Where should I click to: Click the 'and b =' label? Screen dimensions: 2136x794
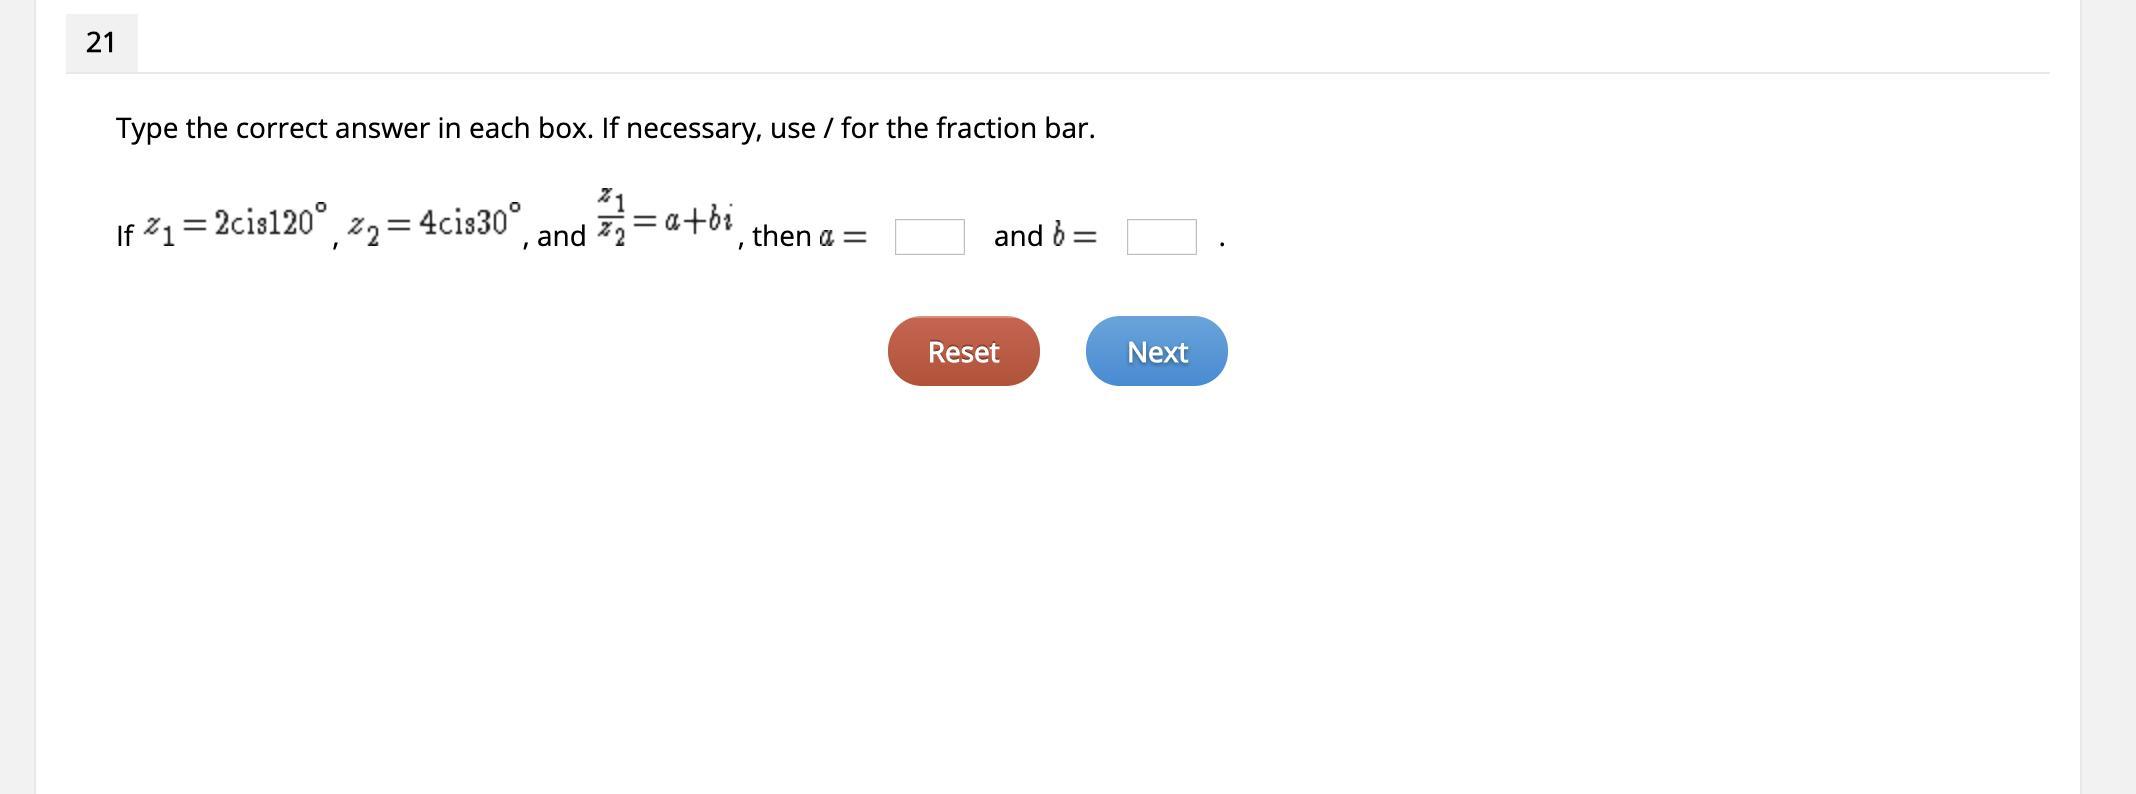click(x=1045, y=236)
